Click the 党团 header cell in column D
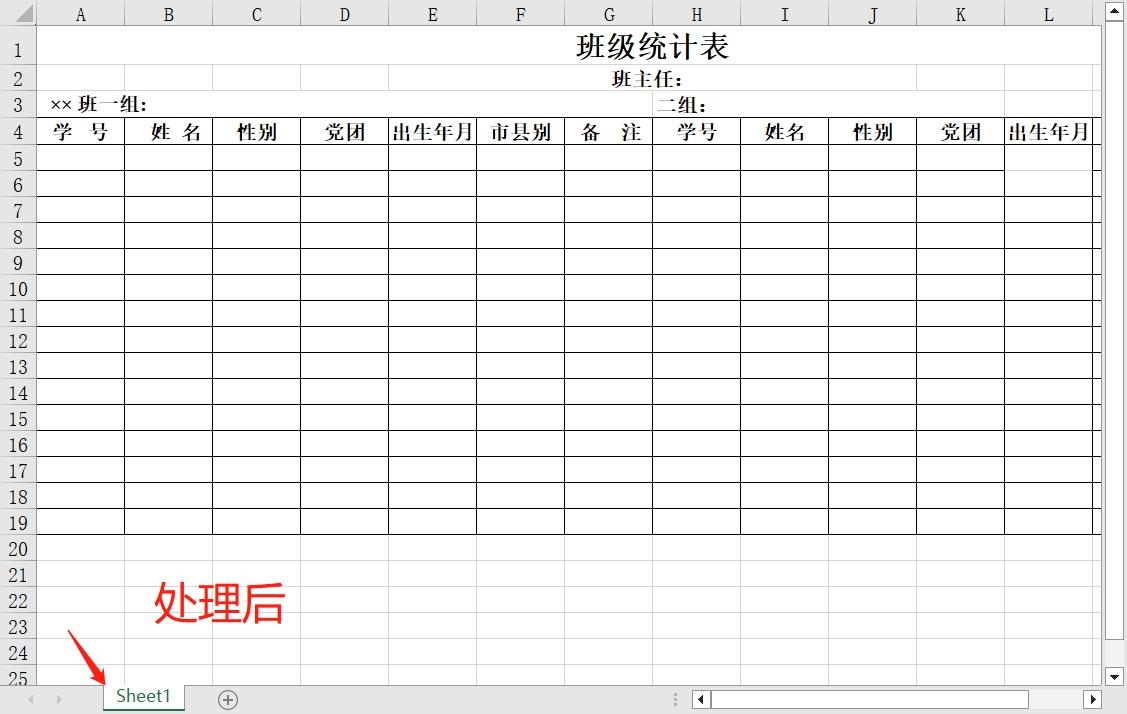This screenshot has height=714, width=1127. pyautogui.click(x=344, y=131)
